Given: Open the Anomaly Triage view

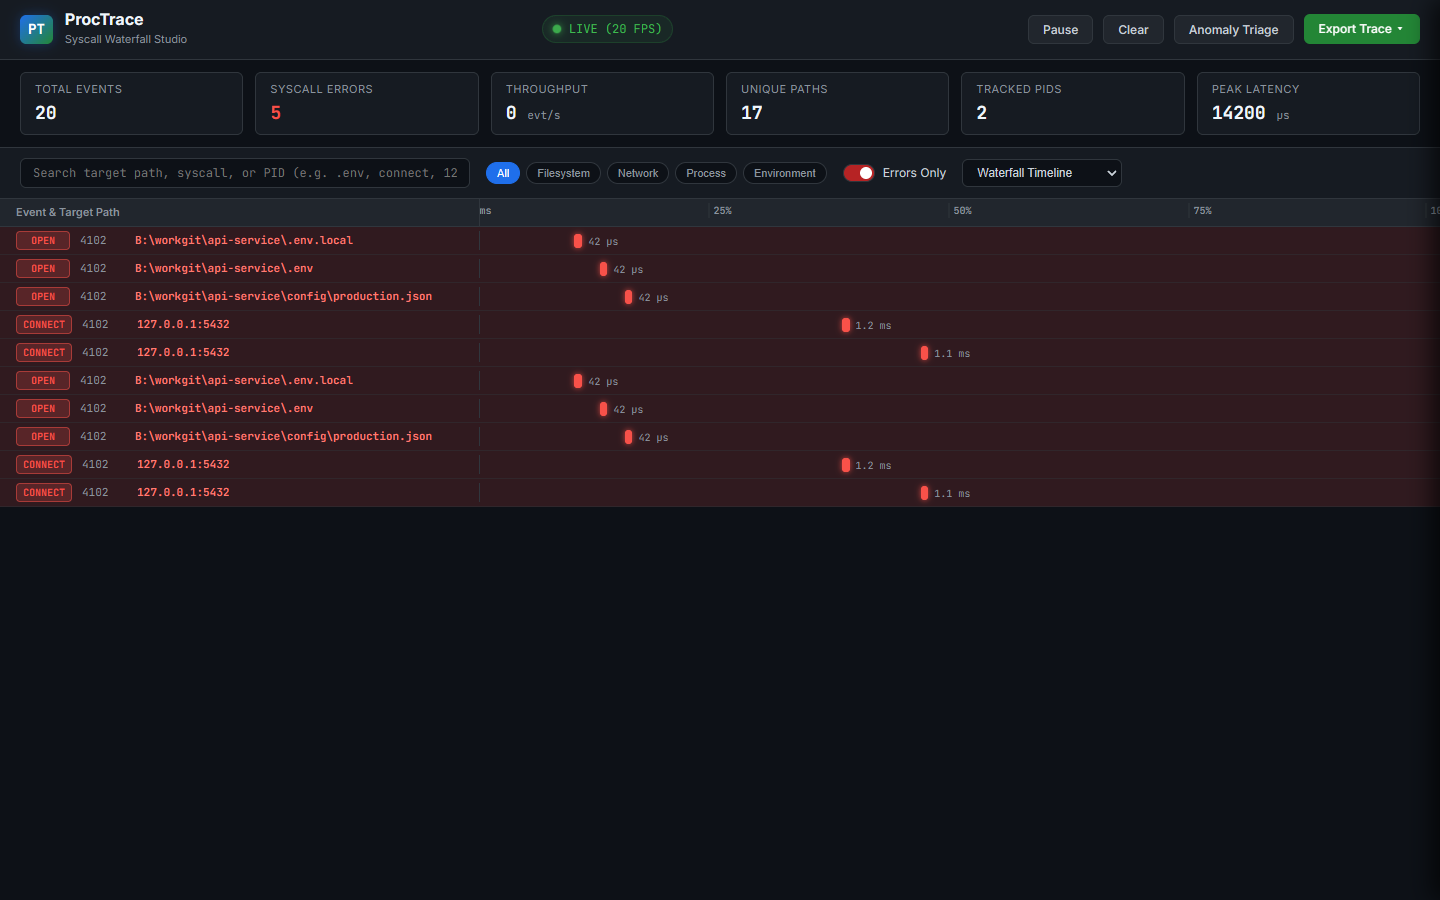Looking at the screenshot, I should pos(1233,30).
